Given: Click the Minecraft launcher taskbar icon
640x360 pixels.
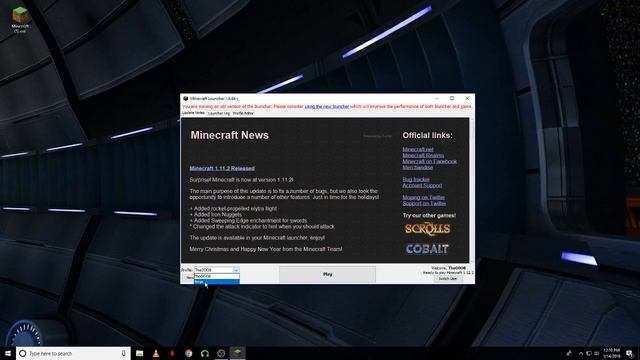Looking at the screenshot, I should click(237, 353).
